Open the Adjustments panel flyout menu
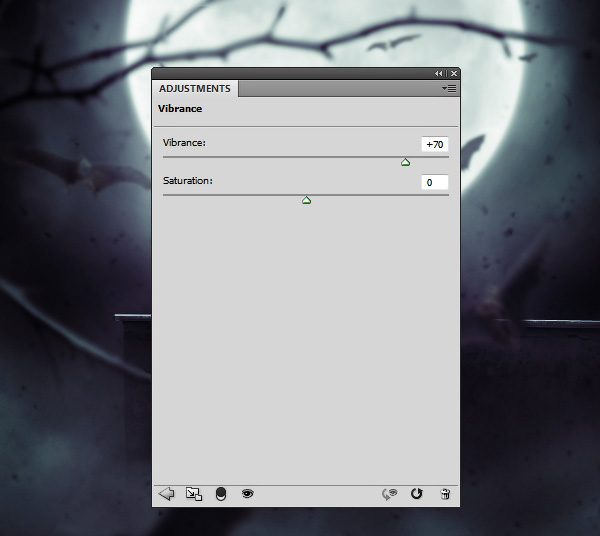The height and width of the screenshot is (536, 600). (449, 89)
